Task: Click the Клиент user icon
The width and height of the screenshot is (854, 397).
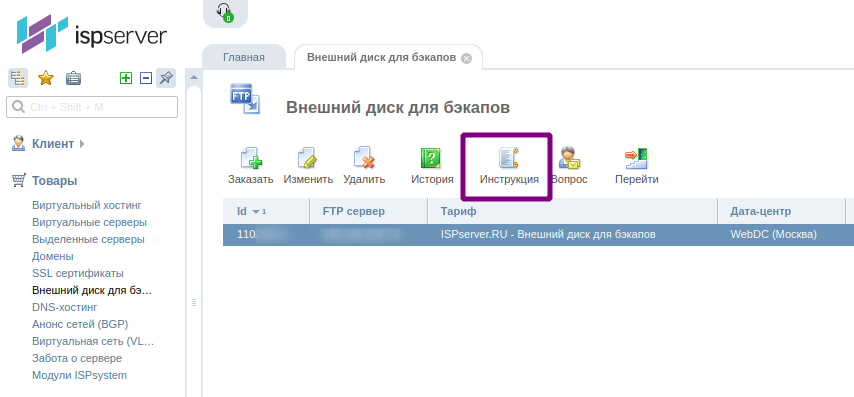Action: pyautogui.click(x=19, y=144)
